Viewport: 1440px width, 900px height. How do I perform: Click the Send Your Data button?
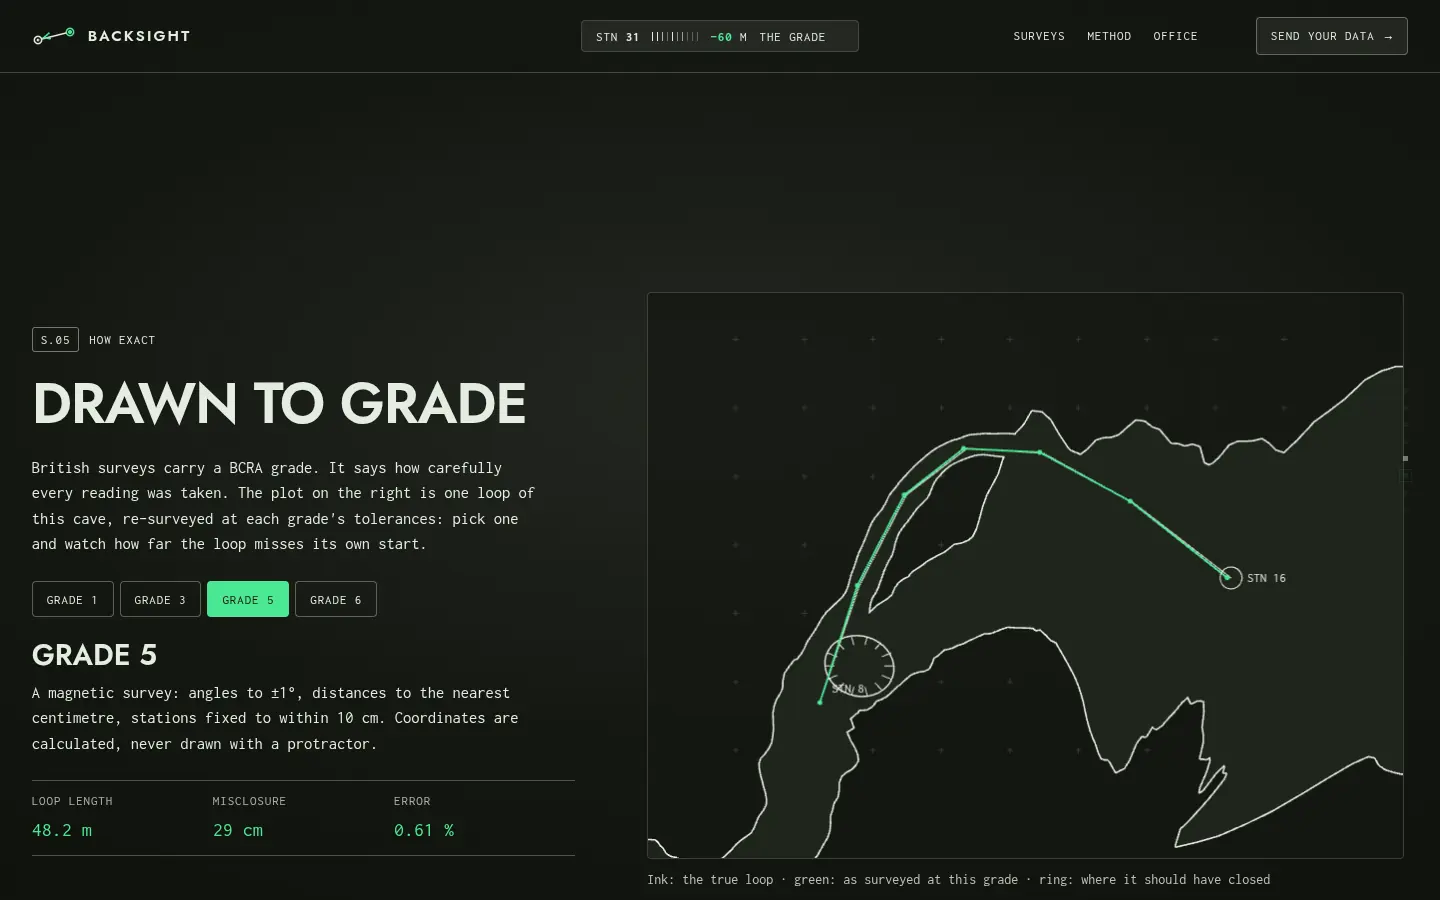(x=1331, y=36)
